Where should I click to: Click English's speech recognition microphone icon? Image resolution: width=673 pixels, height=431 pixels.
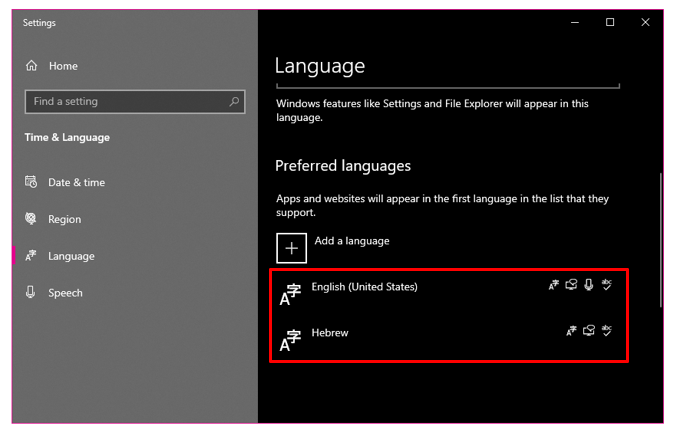click(589, 285)
